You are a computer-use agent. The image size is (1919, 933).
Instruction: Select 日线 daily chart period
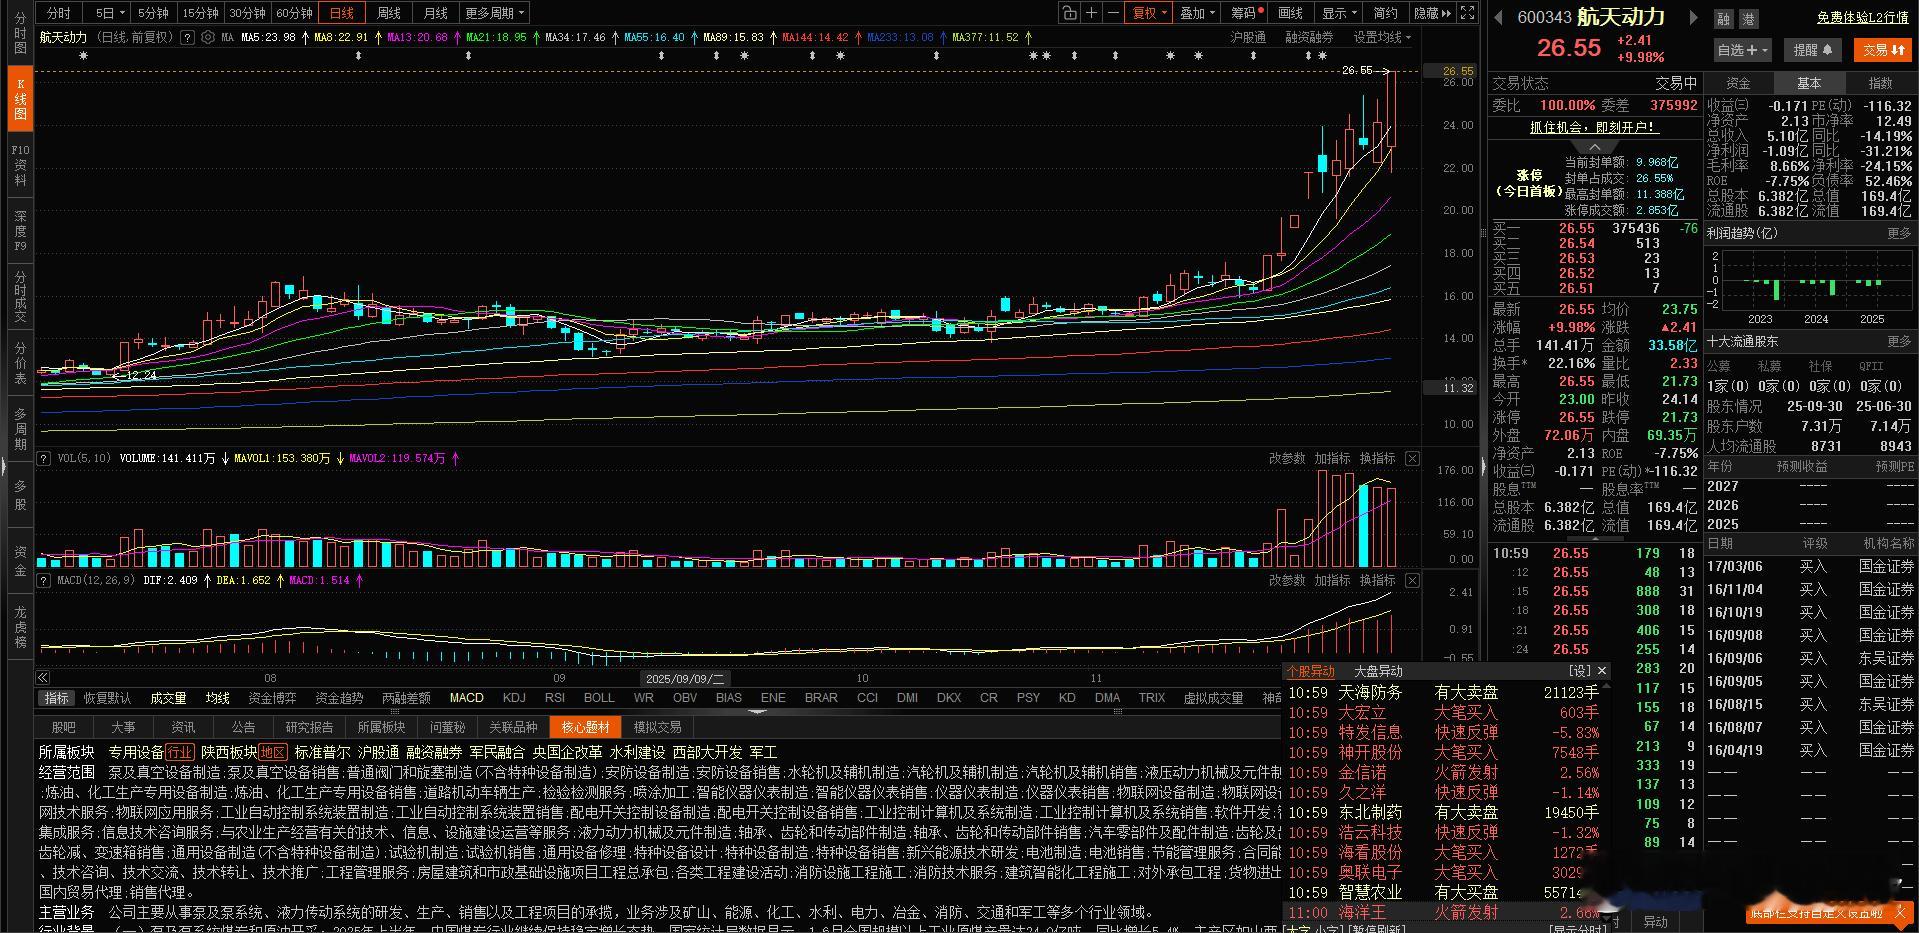[342, 13]
